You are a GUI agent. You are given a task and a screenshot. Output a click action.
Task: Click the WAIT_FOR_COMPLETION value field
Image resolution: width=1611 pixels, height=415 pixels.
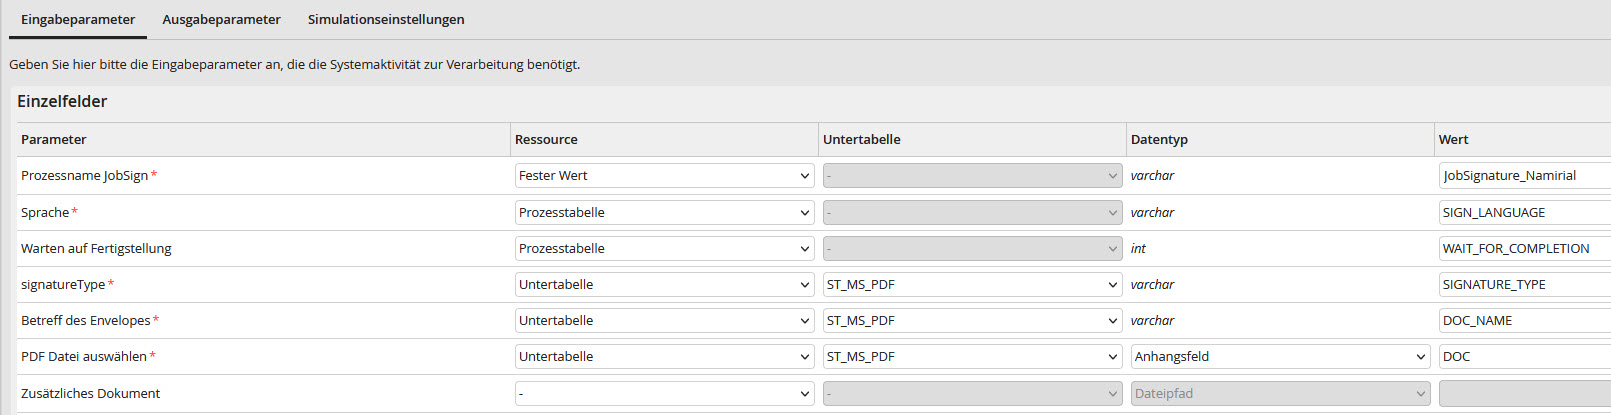click(x=1525, y=249)
